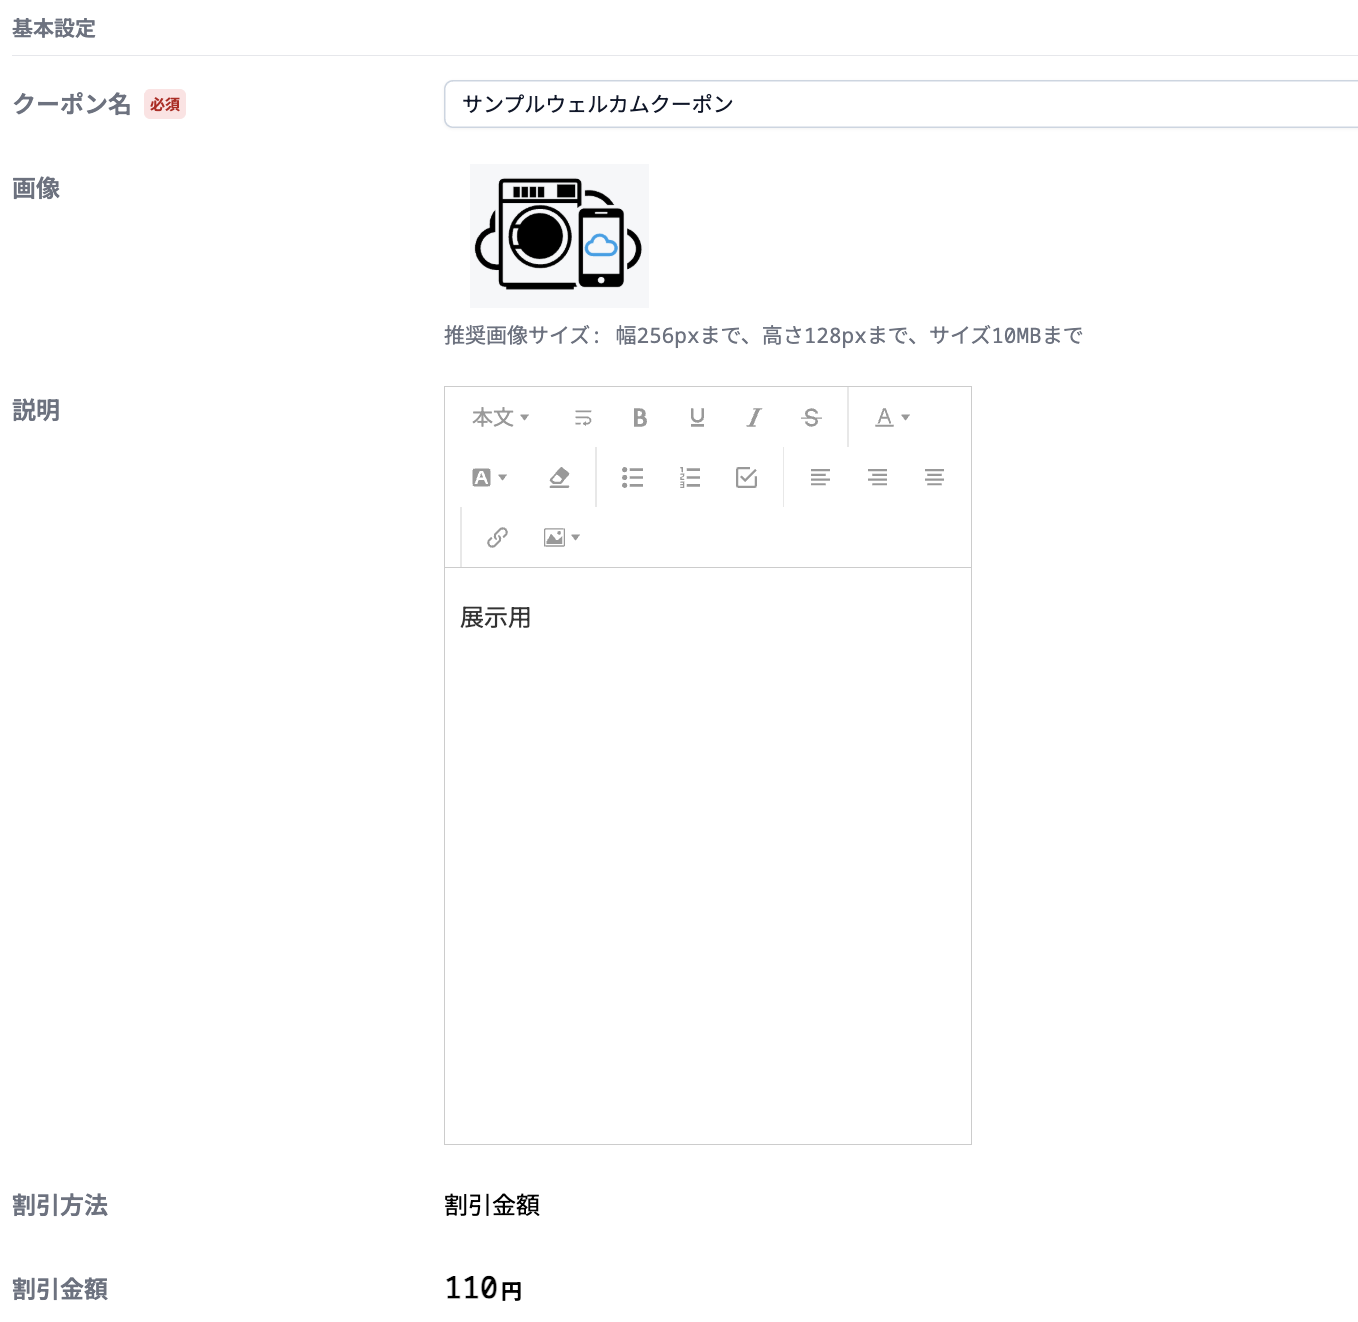Apply underline formatting

(x=697, y=418)
